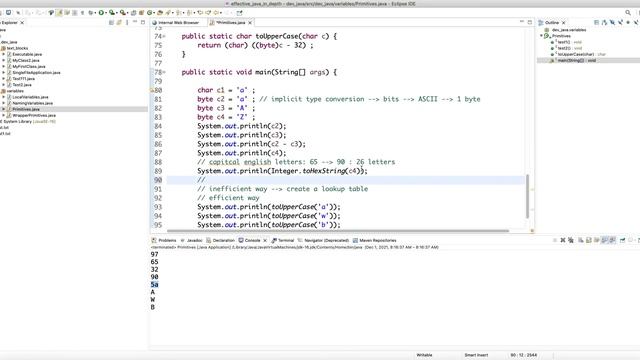Minimize the editor area
Viewport: 640px width, 360px height.
tap(522, 22)
